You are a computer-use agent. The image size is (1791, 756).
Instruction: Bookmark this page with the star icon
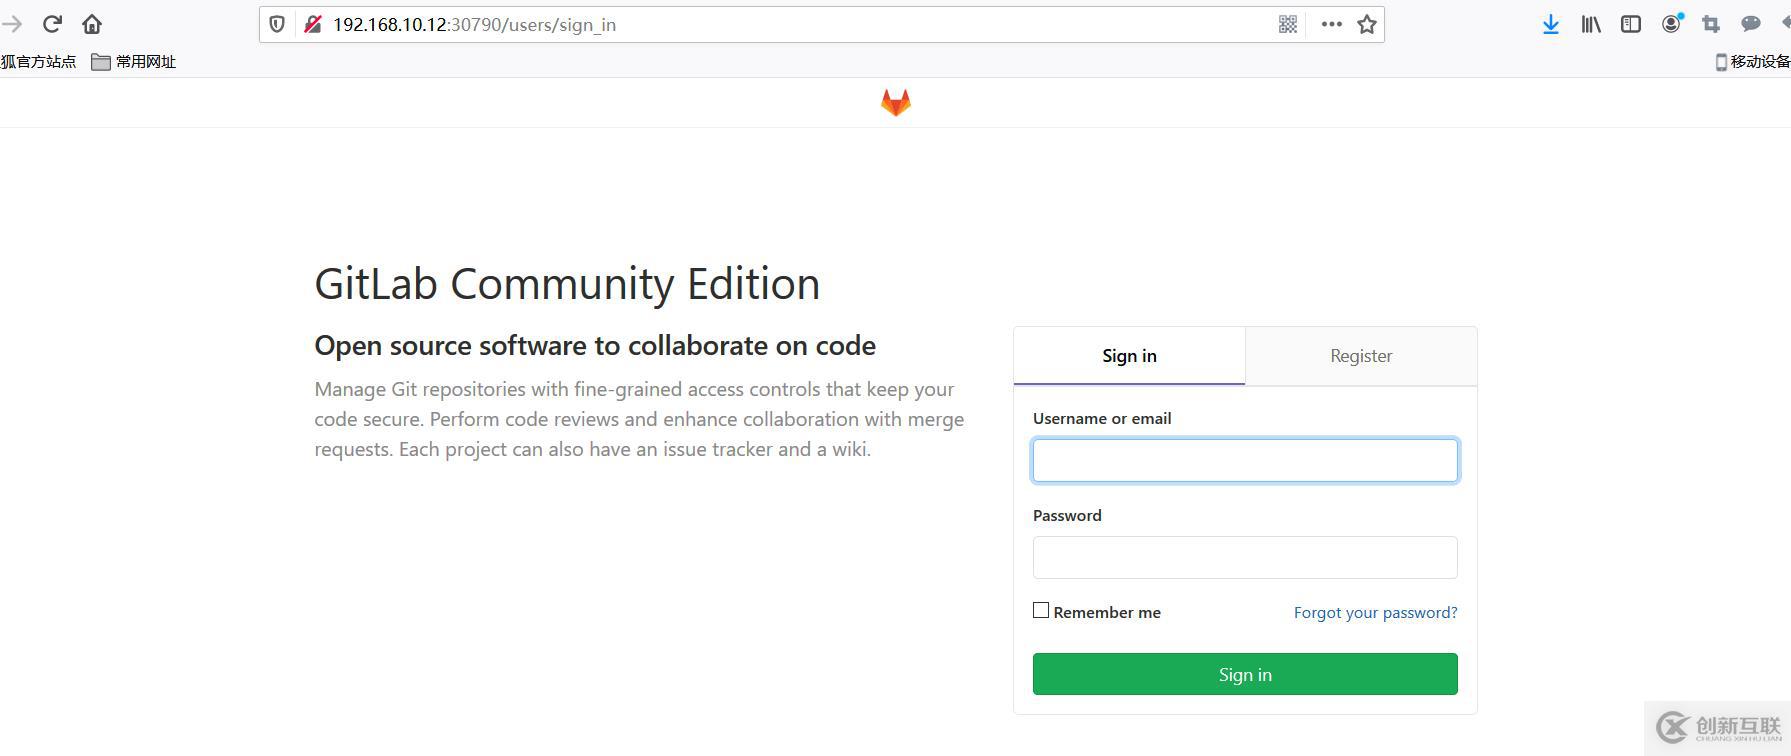1367,25
